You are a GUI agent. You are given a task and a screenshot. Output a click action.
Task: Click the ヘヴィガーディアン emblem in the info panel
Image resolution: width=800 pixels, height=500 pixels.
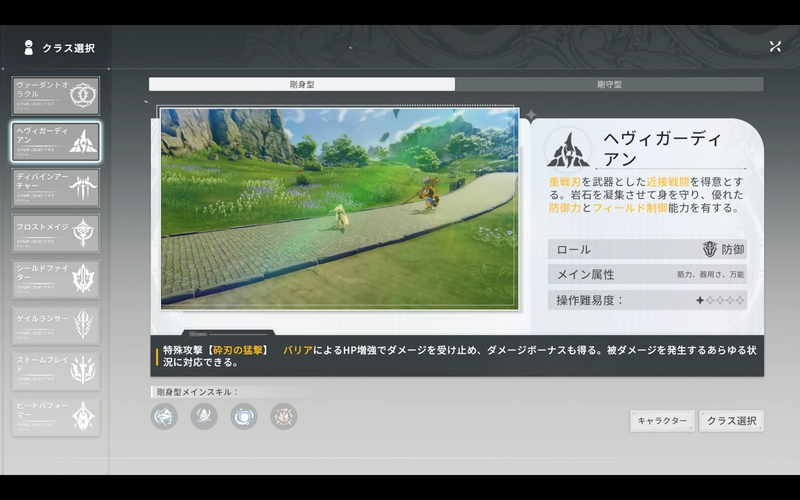(568, 150)
